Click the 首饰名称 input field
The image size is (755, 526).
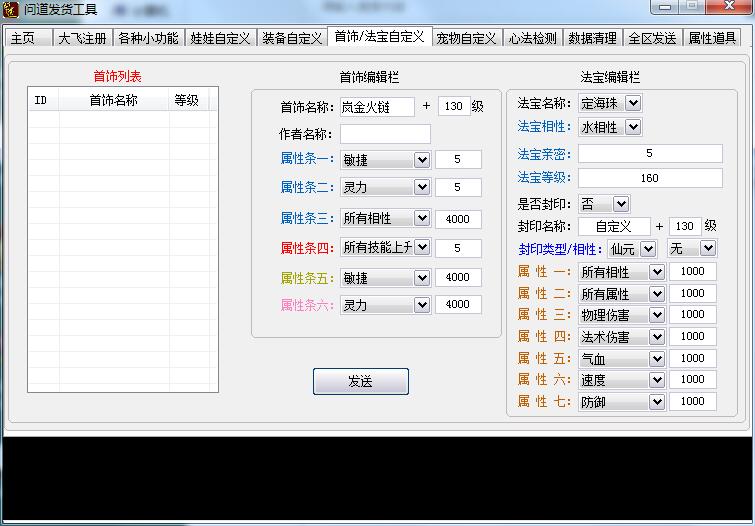click(377, 106)
